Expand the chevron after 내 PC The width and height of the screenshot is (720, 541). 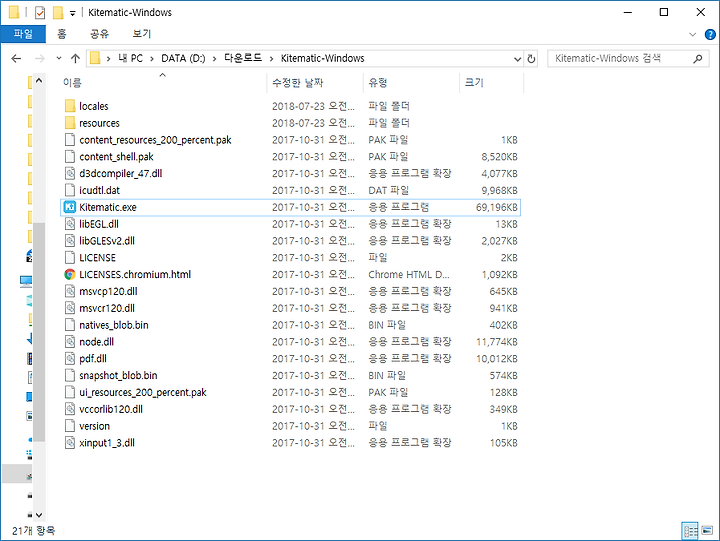point(152,59)
